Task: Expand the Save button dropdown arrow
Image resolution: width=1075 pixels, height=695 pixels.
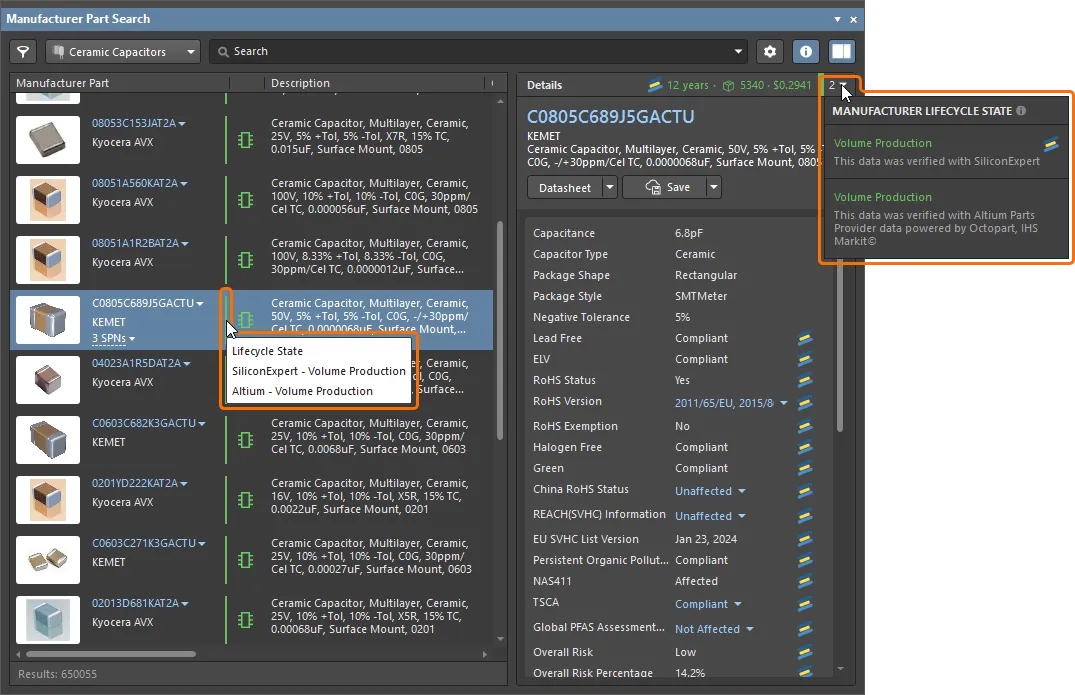Action: [x=713, y=187]
